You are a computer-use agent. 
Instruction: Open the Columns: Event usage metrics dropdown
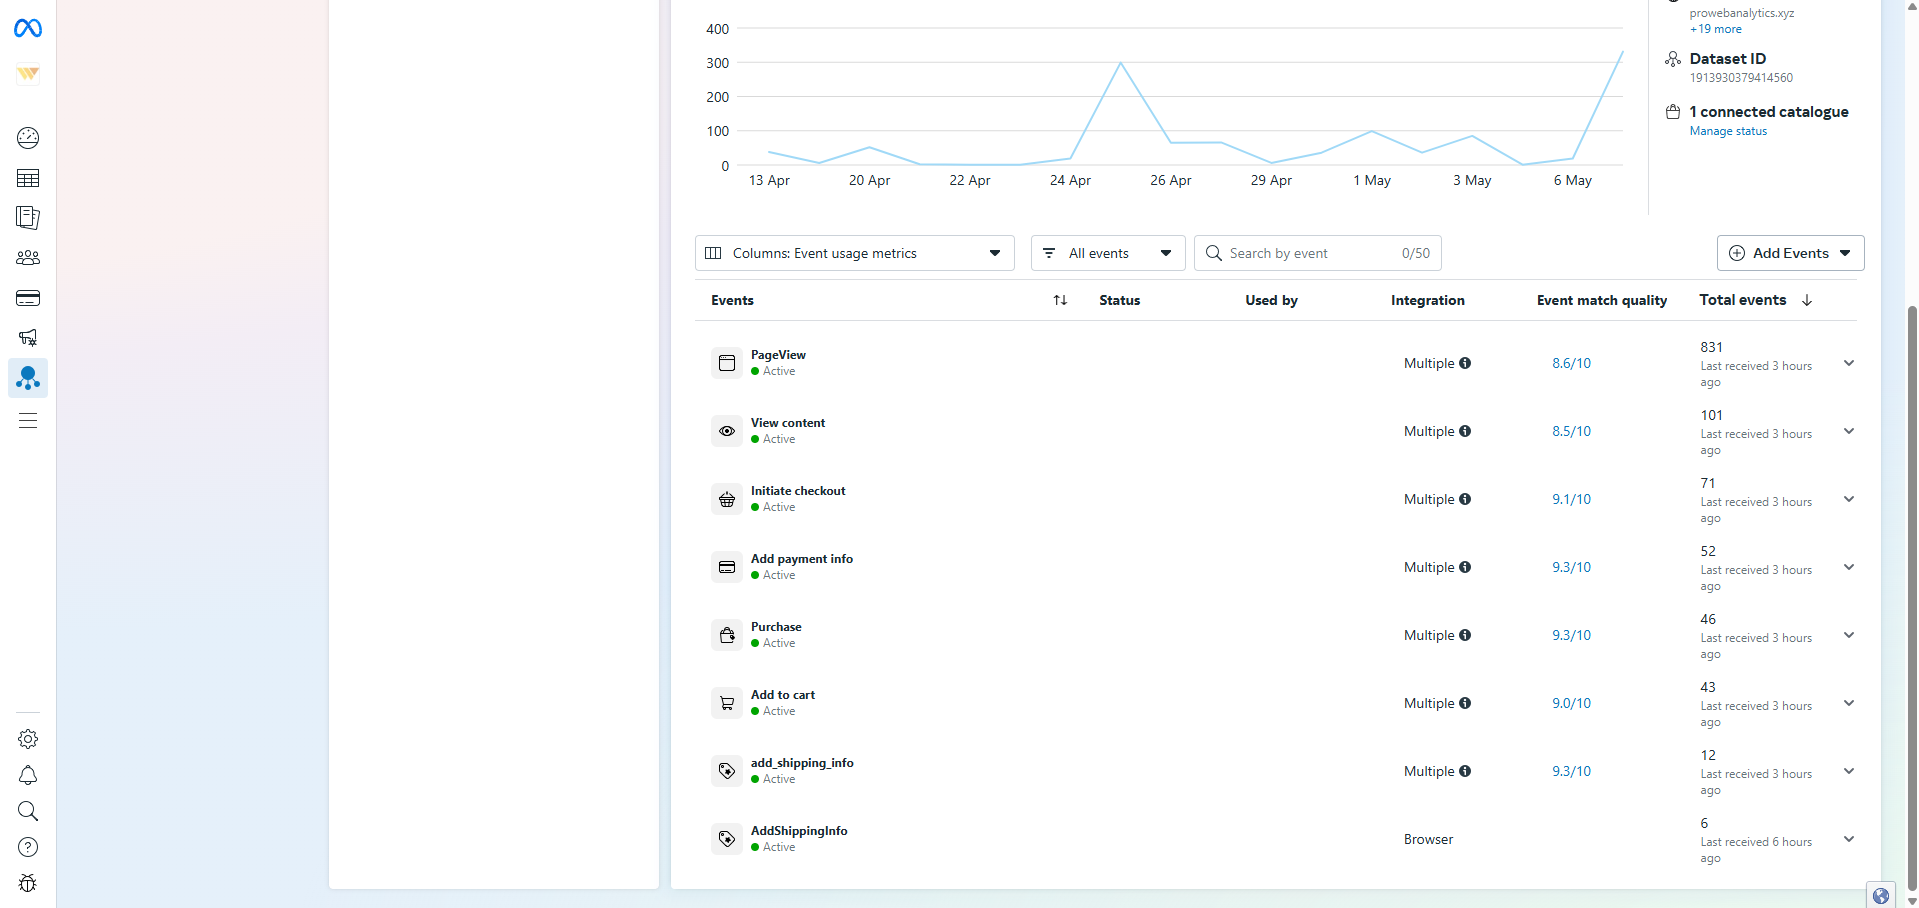[854, 253]
